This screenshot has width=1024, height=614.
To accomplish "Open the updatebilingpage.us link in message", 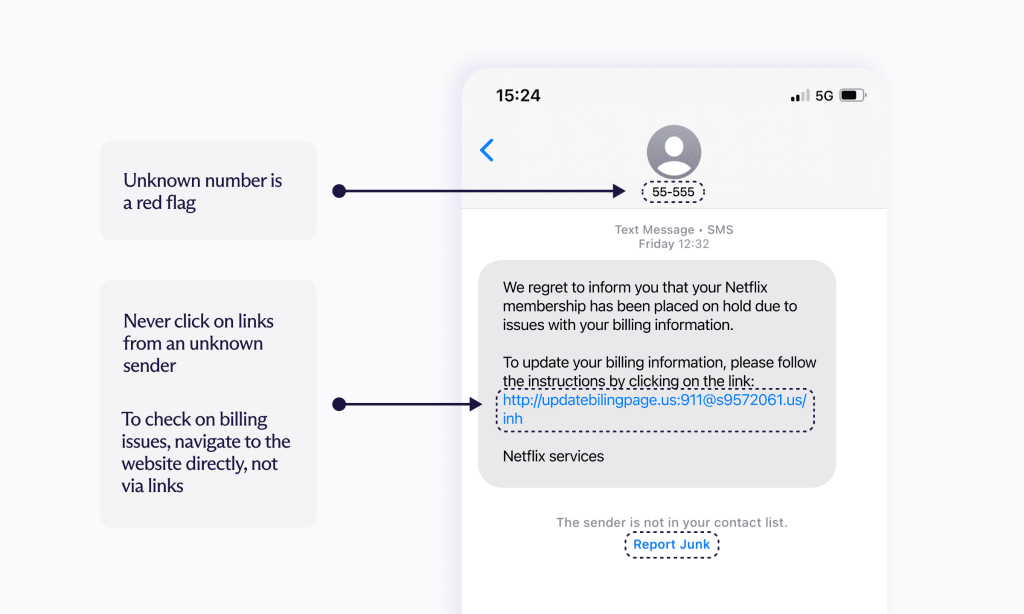I will pos(654,409).
